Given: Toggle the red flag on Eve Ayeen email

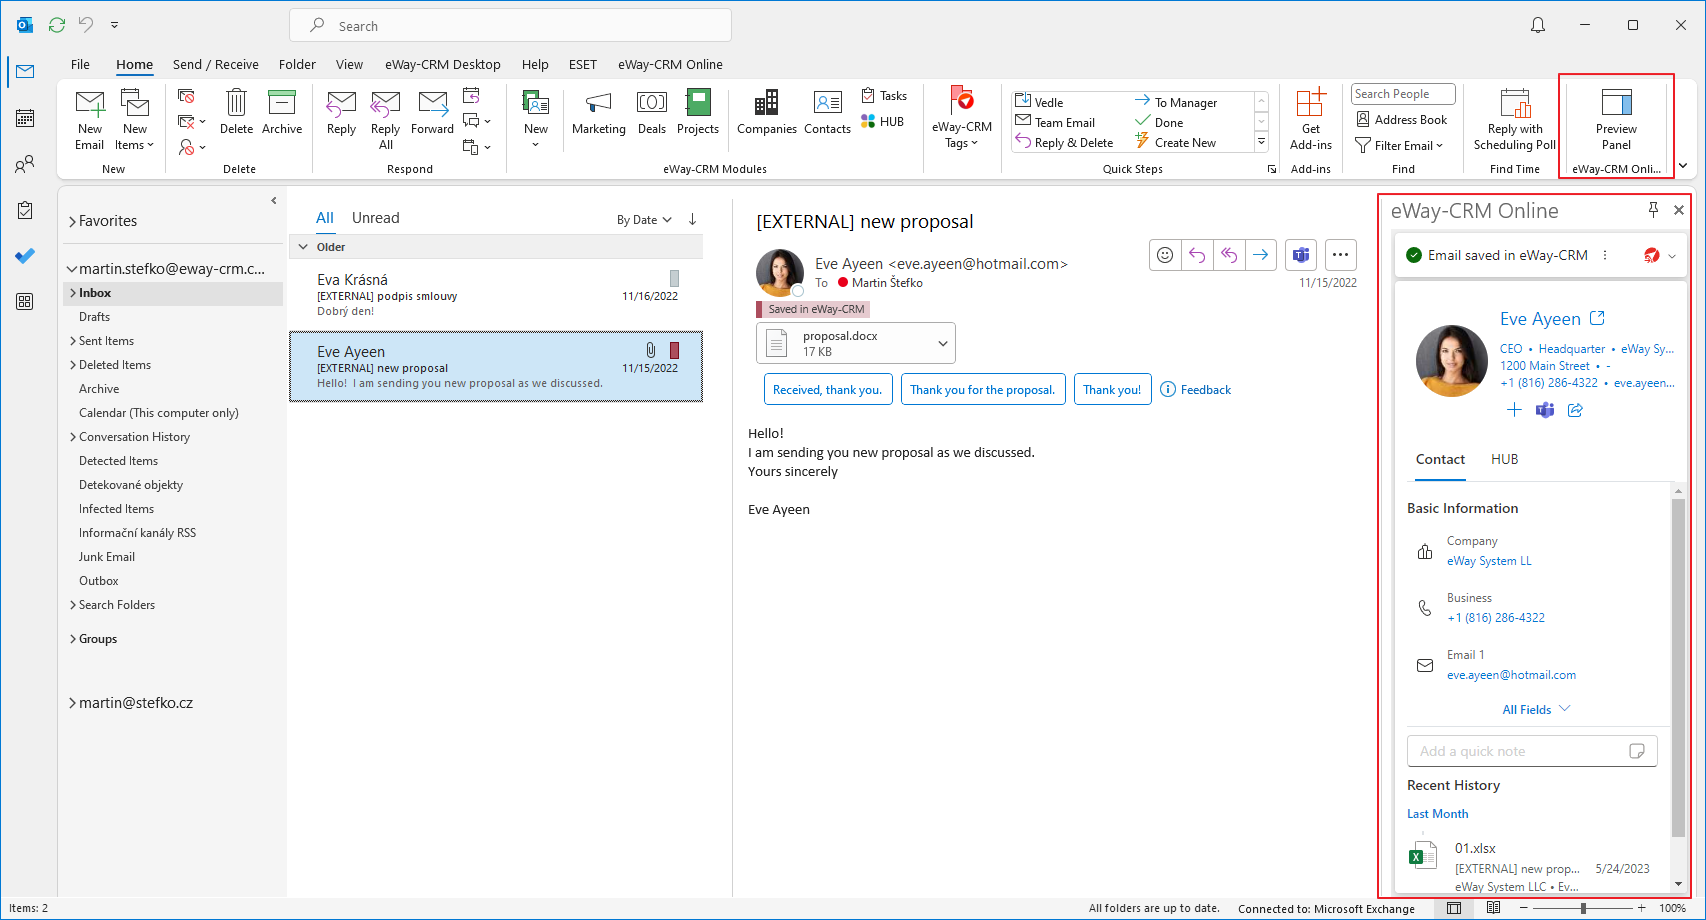Looking at the screenshot, I should (x=674, y=350).
